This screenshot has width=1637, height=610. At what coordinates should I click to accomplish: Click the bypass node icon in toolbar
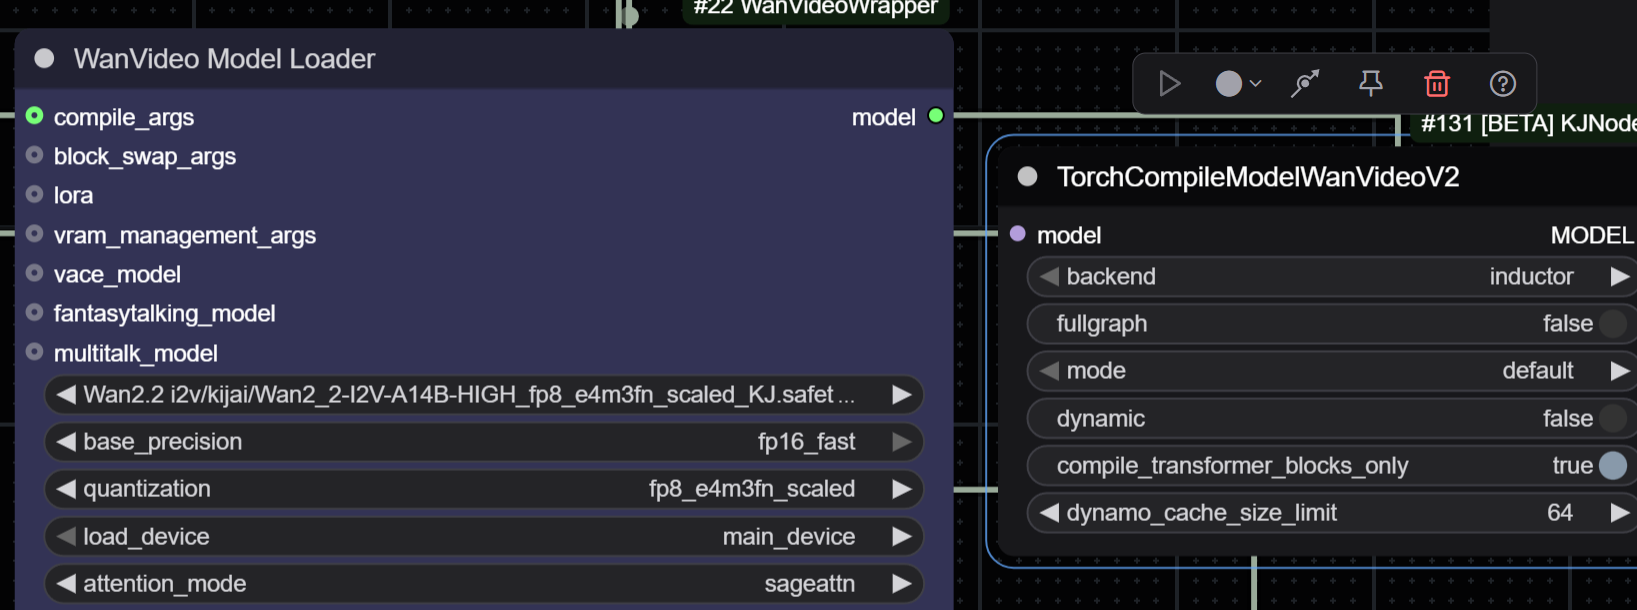click(x=1305, y=83)
